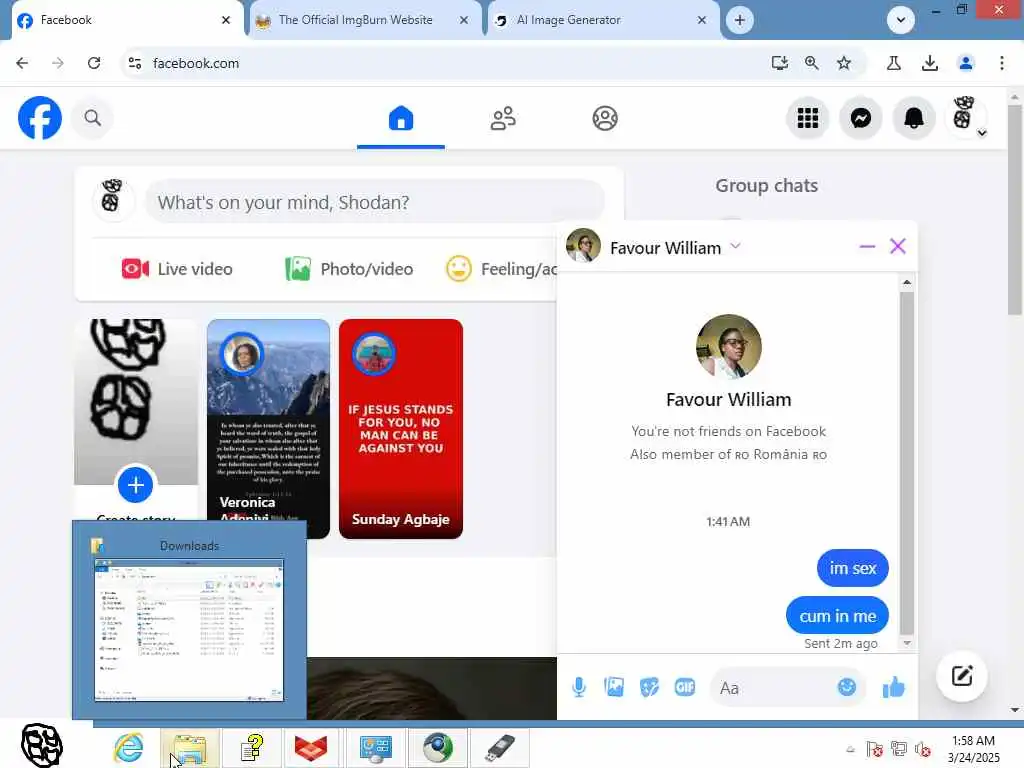Open Sunday Agbaje's story card

coord(401,428)
